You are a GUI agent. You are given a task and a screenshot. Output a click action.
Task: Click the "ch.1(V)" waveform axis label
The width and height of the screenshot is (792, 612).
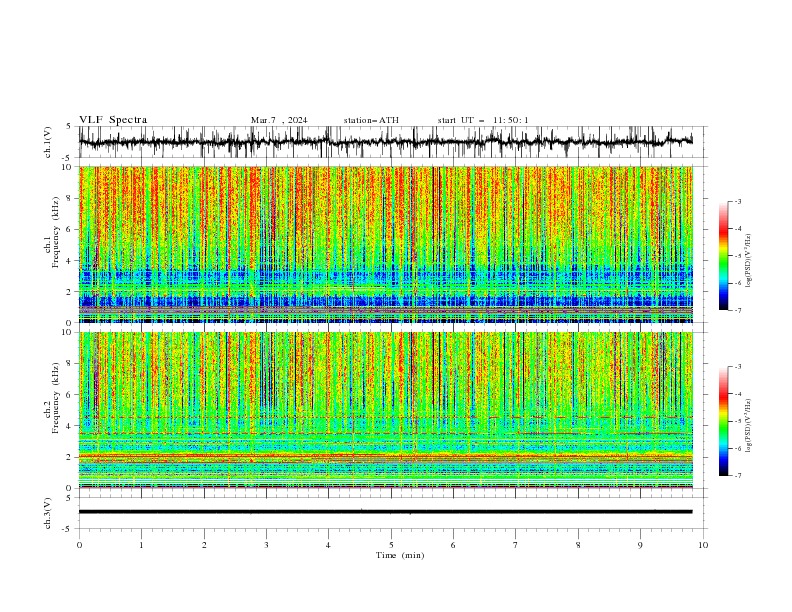(x=47, y=142)
